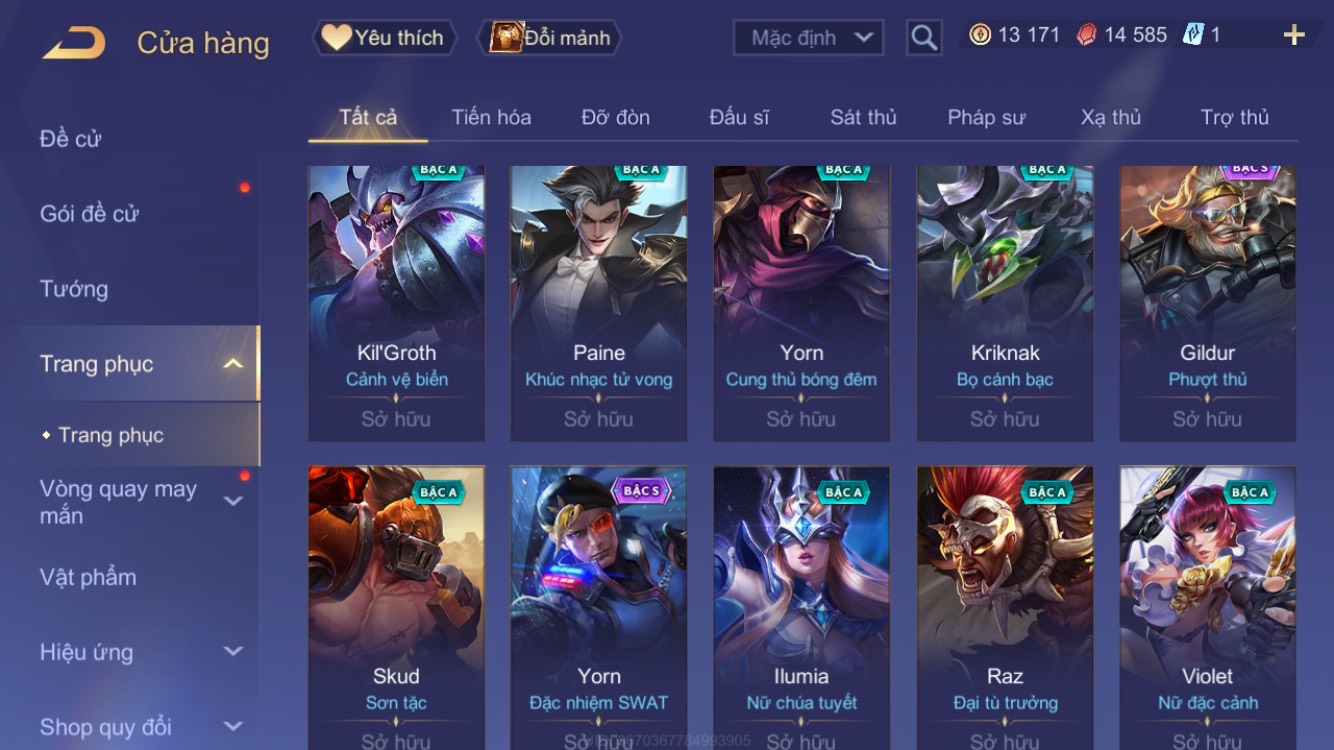The height and width of the screenshot is (750, 1334).
Task: Switch to the Pháp sư tab
Action: [x=986, y=117]
